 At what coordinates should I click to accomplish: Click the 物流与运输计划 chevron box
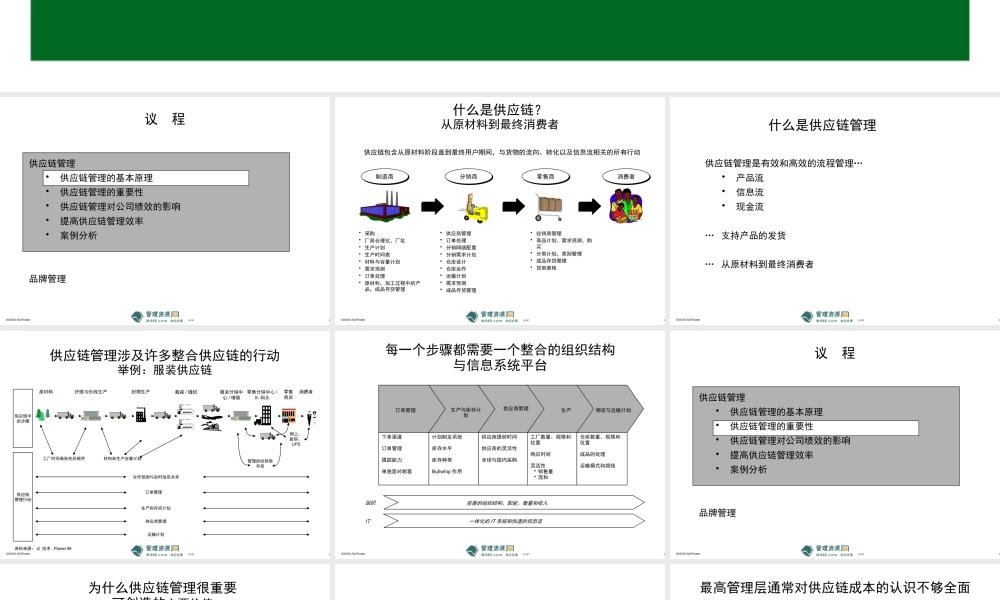click(612, 409)
